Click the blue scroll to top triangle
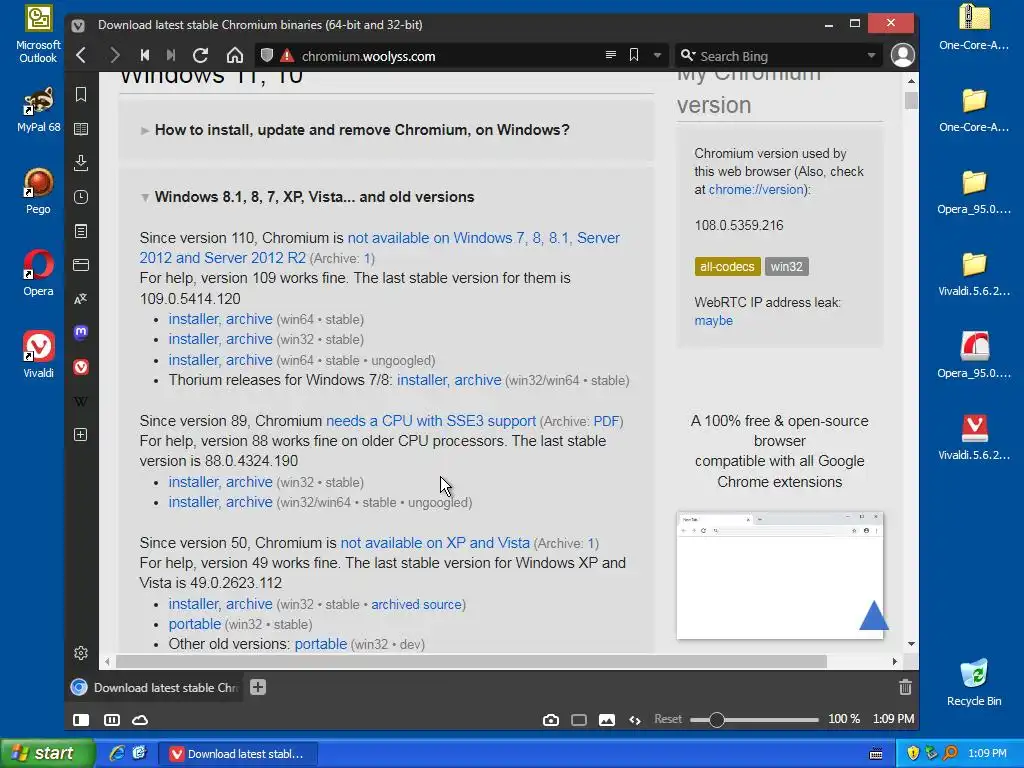 coord(874,615)
